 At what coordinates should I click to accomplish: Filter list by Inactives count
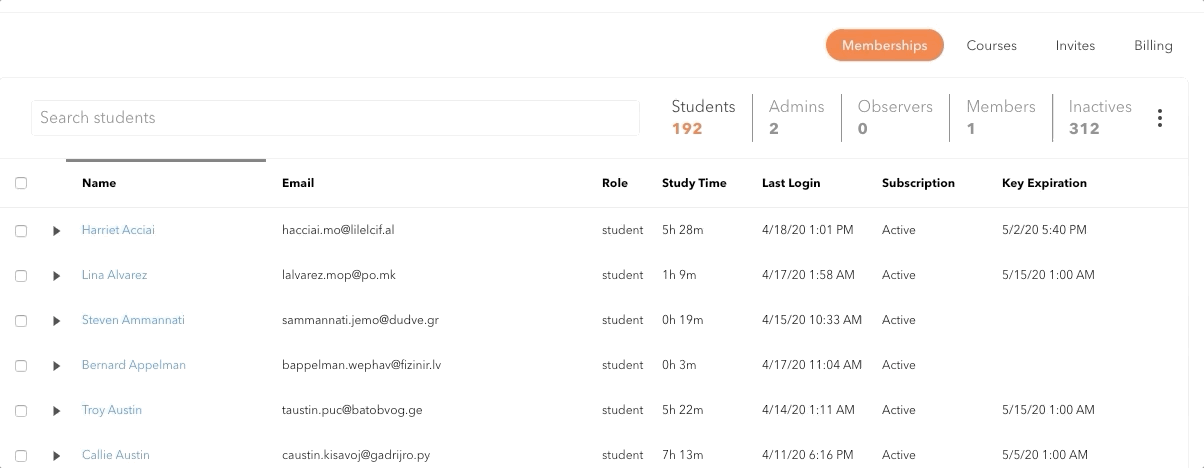point(1099,117)
